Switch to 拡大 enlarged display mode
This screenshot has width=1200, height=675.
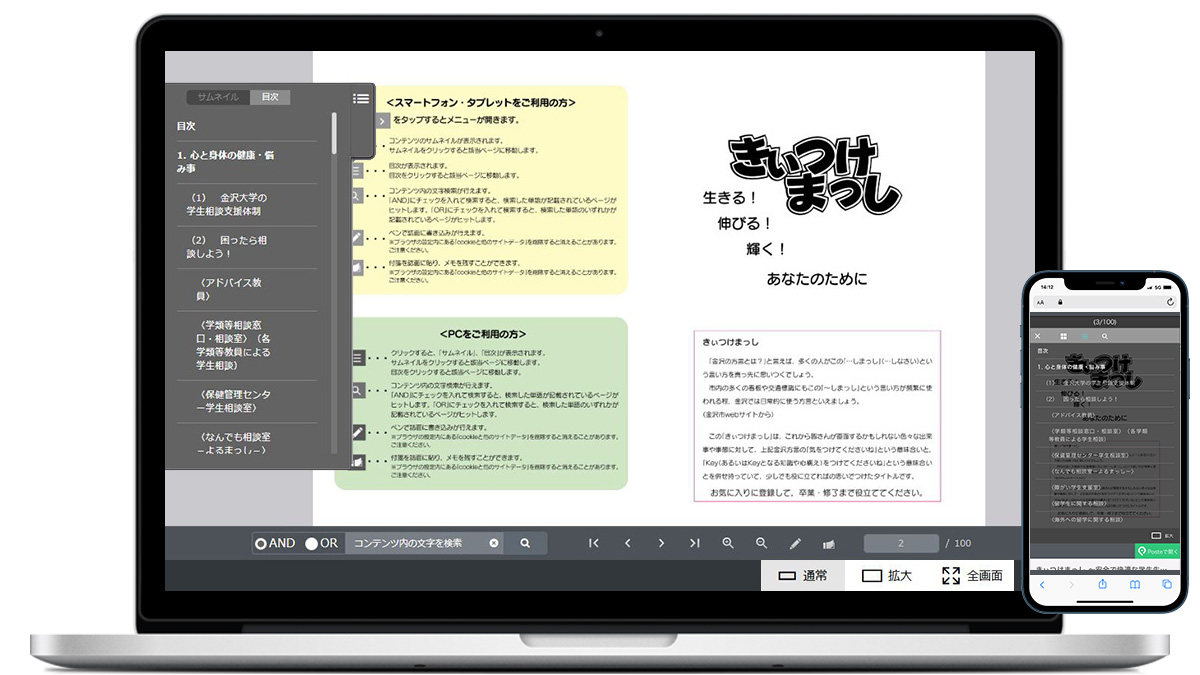pyautogui.click(x=887, y=575)
